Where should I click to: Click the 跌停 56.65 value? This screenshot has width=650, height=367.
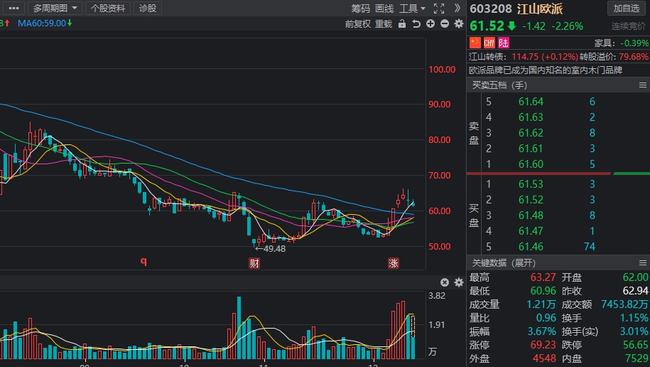(635, 345)
